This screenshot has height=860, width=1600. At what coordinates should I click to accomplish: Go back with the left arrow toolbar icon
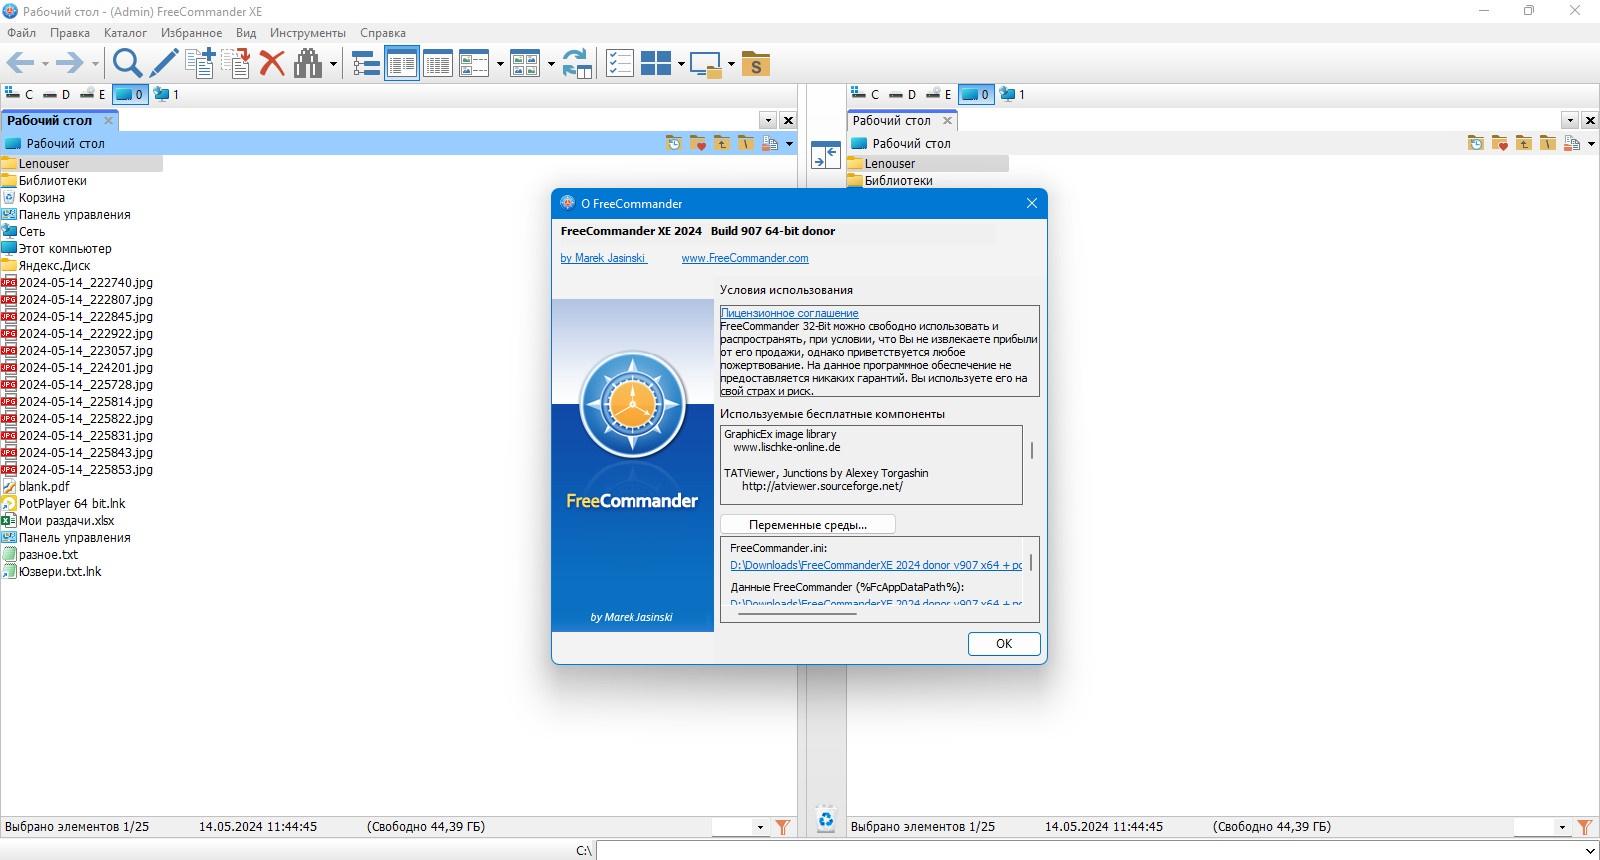[20, 64]
